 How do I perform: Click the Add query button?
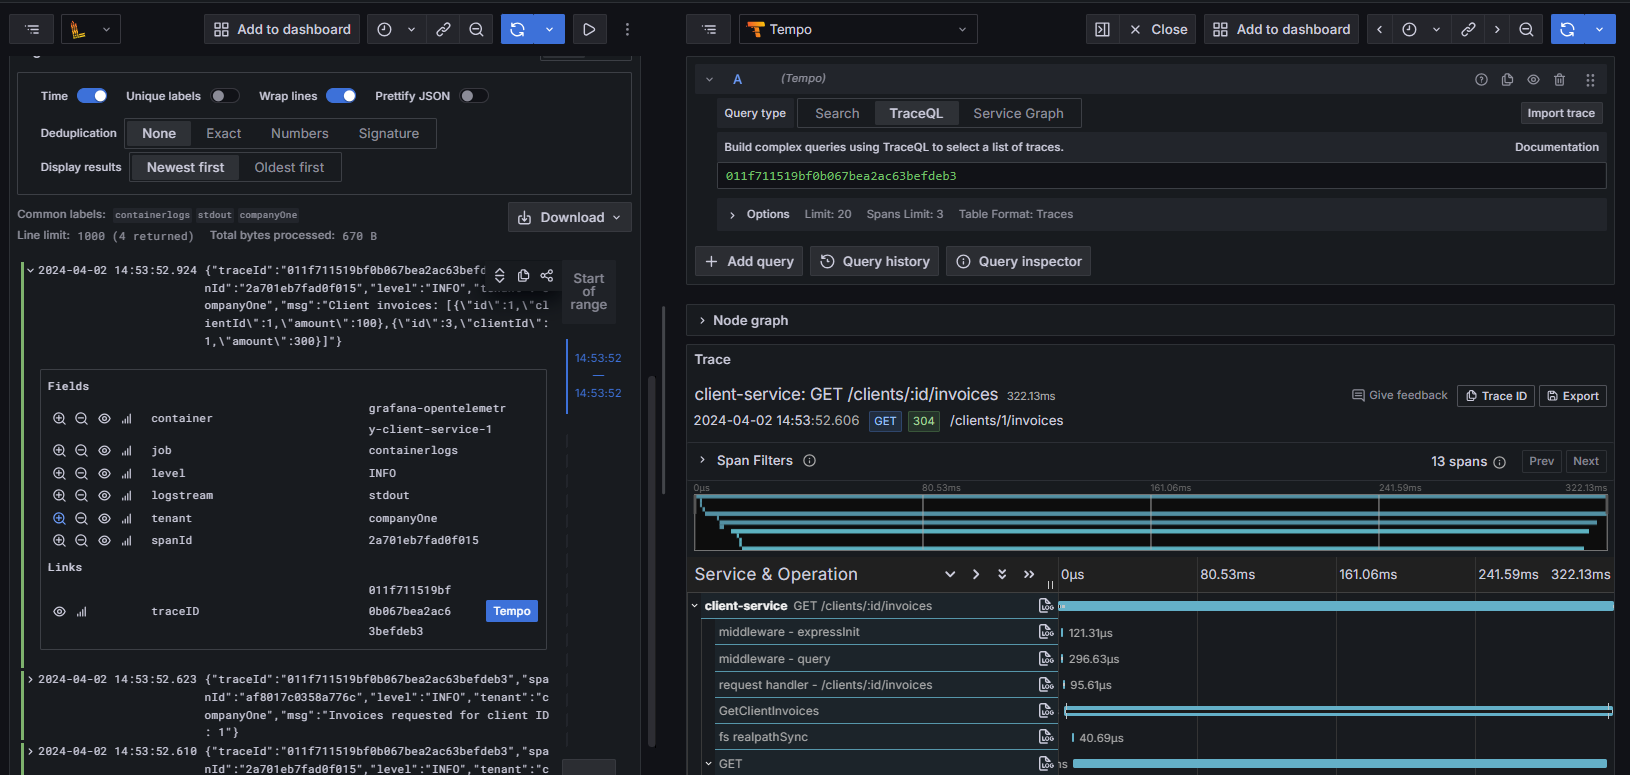click(x=749, y=261)
